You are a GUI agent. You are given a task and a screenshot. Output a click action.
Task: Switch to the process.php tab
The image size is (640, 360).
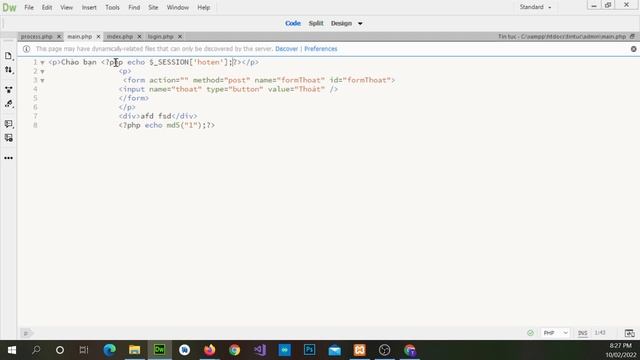(36, 37)
